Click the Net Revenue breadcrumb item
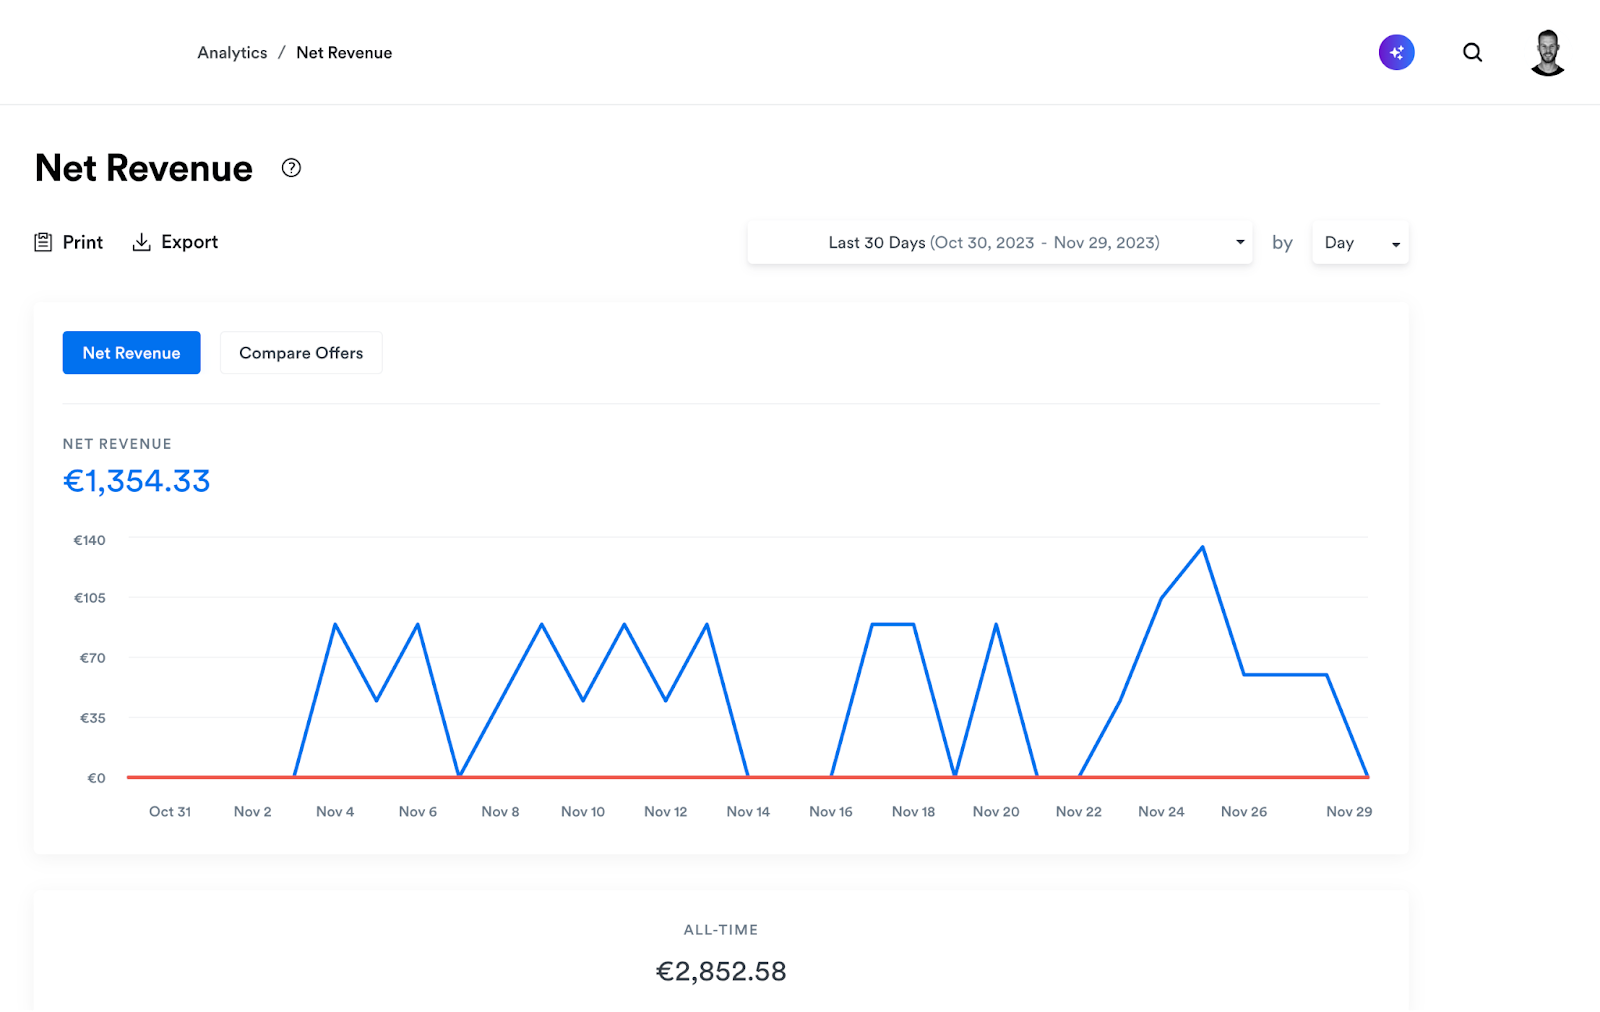The height and width of the screenshot is (1012, 1600). [x=344, y=53]
